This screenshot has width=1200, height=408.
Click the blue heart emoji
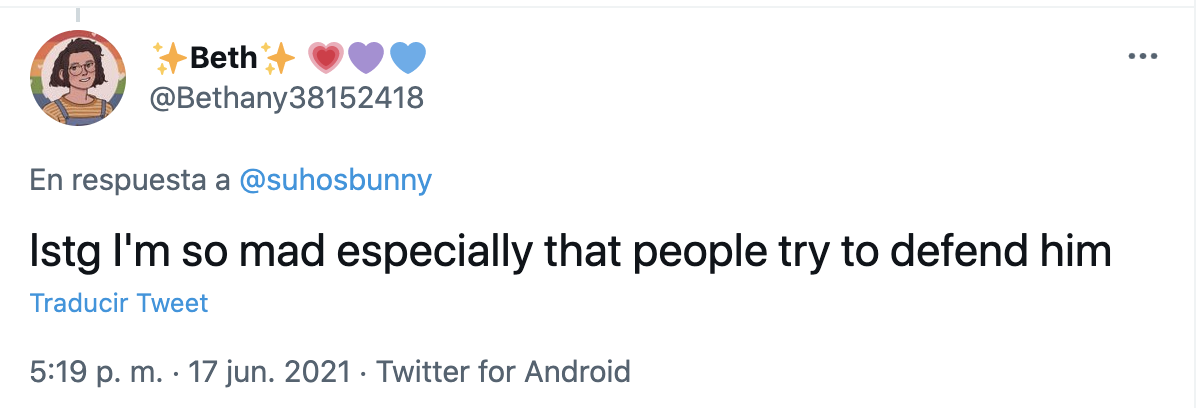[x=406, y=59]
